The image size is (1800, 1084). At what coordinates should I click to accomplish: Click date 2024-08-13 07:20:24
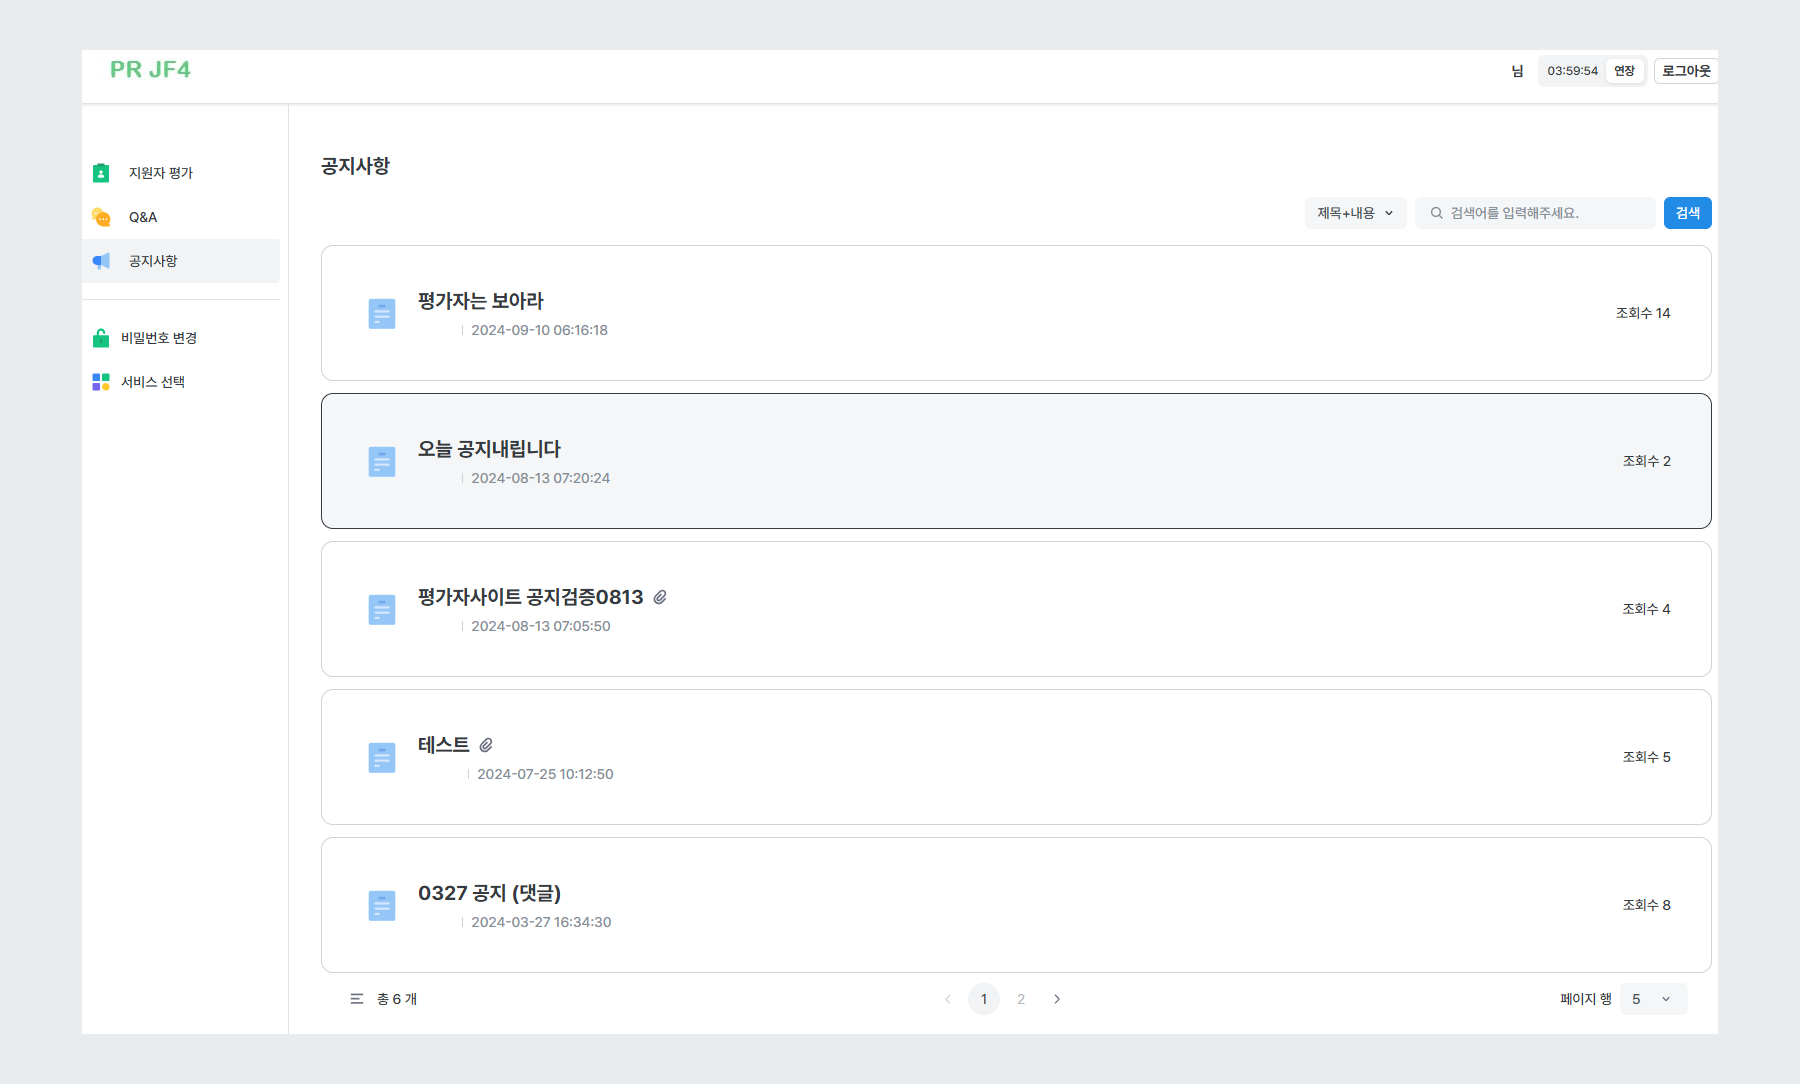[540, 478]
